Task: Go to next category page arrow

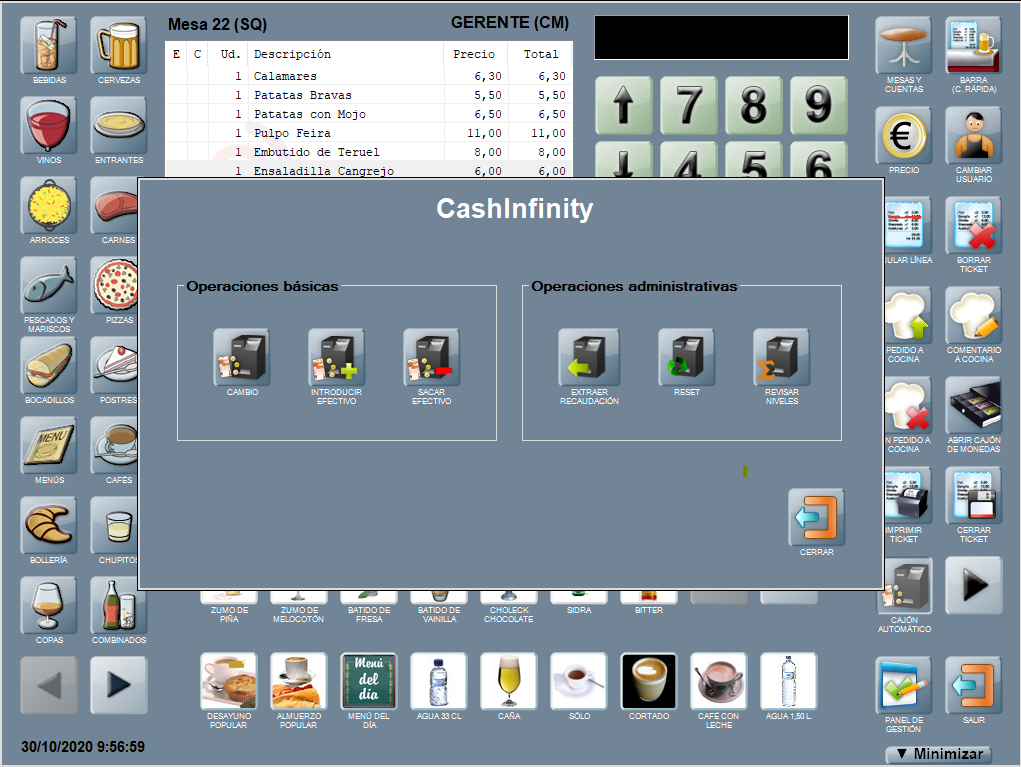Action: coord(119,685)
